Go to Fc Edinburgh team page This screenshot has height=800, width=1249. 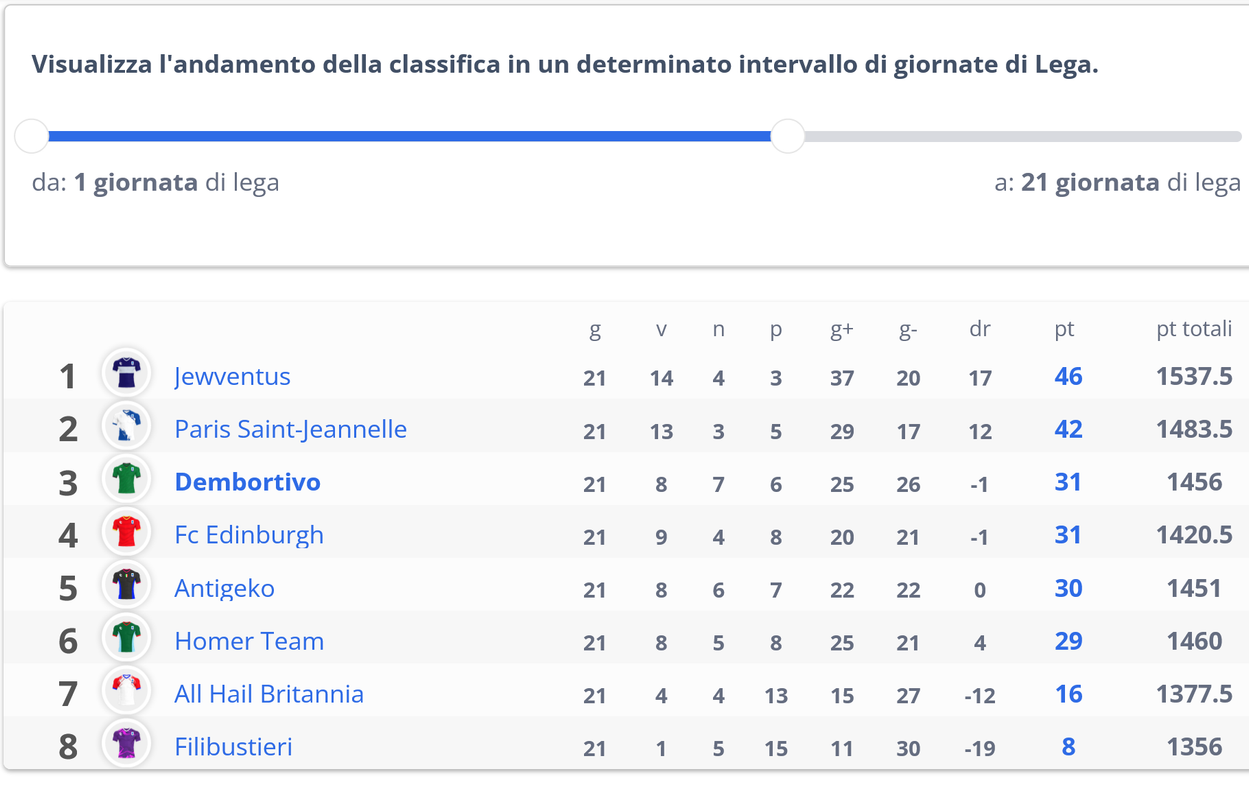point(249,536)
